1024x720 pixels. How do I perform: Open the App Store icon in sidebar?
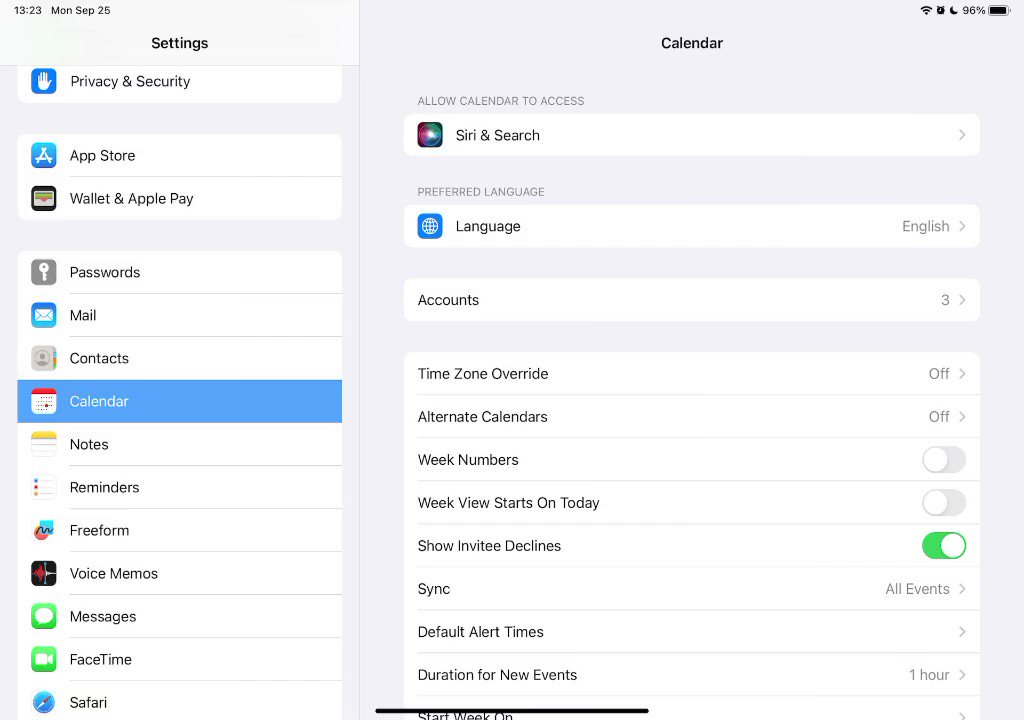pyautogui.click(x=44, y=155)
